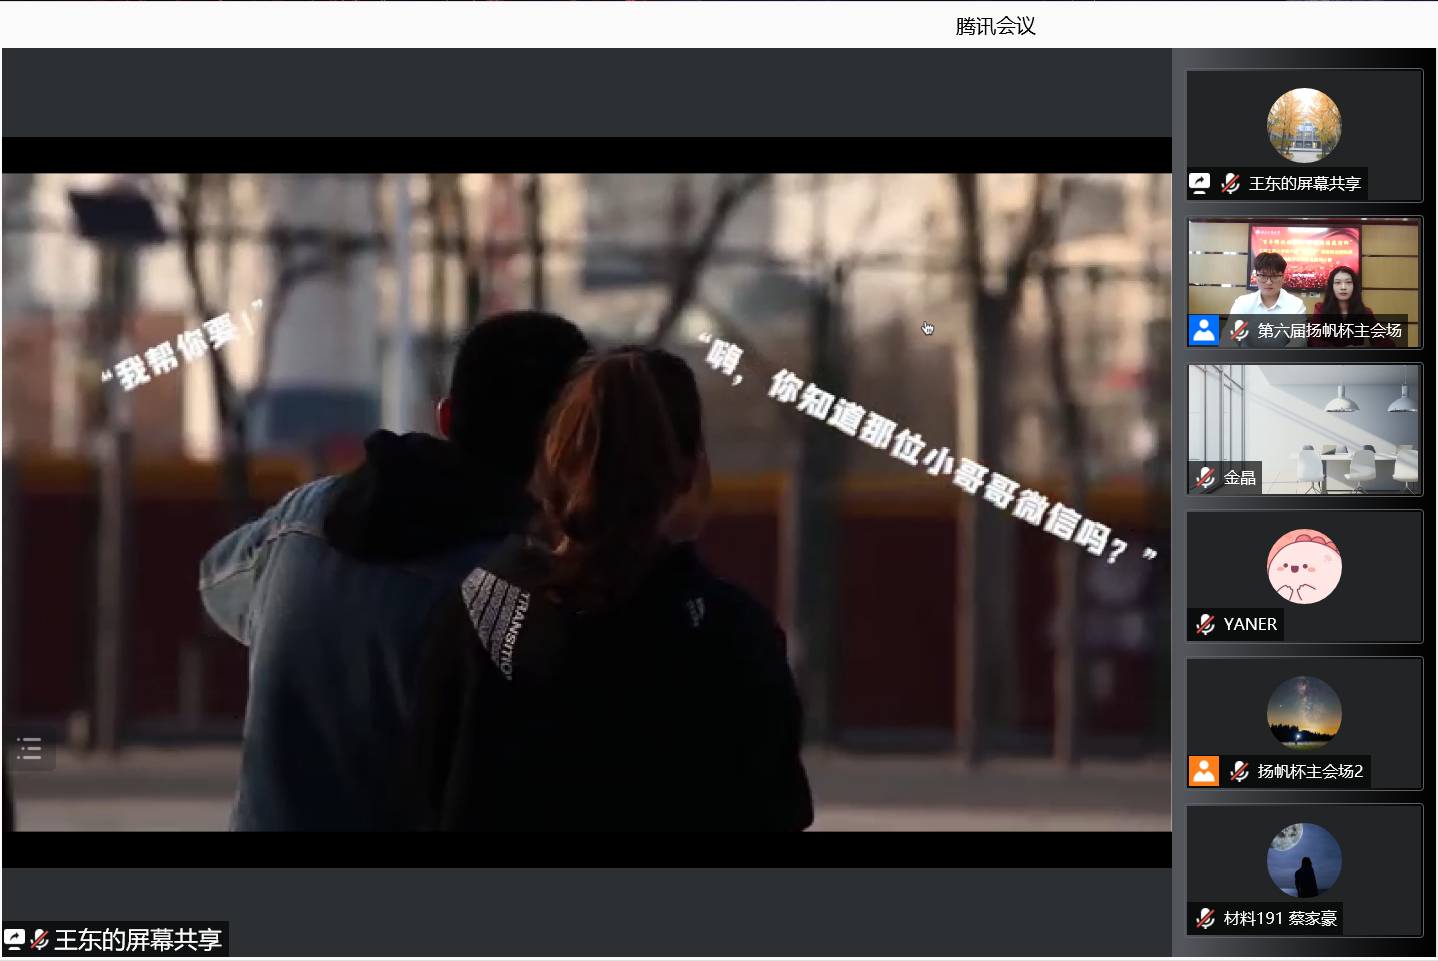Click the mouse cursor position on the shared video
This screenshot has height=961, width=1438.
[926, 328]
